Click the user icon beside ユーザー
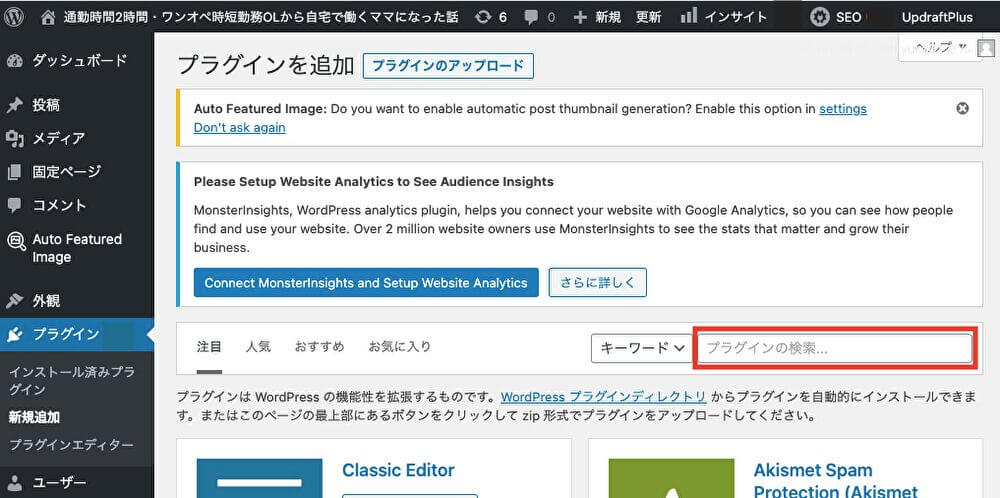The height and width of the screenshot is (498, 1000). (x=15, y=483)
